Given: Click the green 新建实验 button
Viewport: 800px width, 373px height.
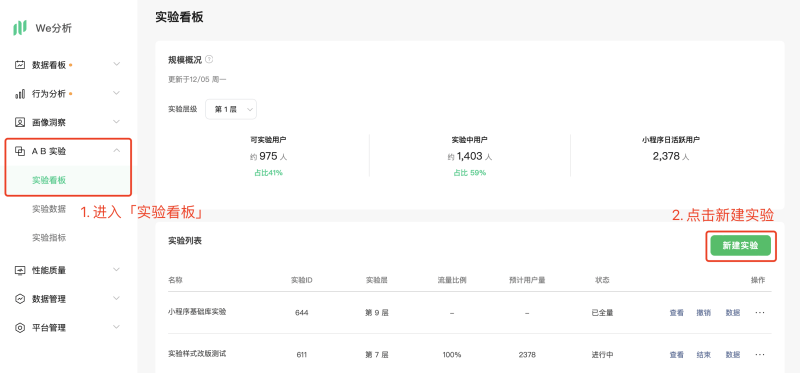Looking at the screenshot, I should 740,245.
